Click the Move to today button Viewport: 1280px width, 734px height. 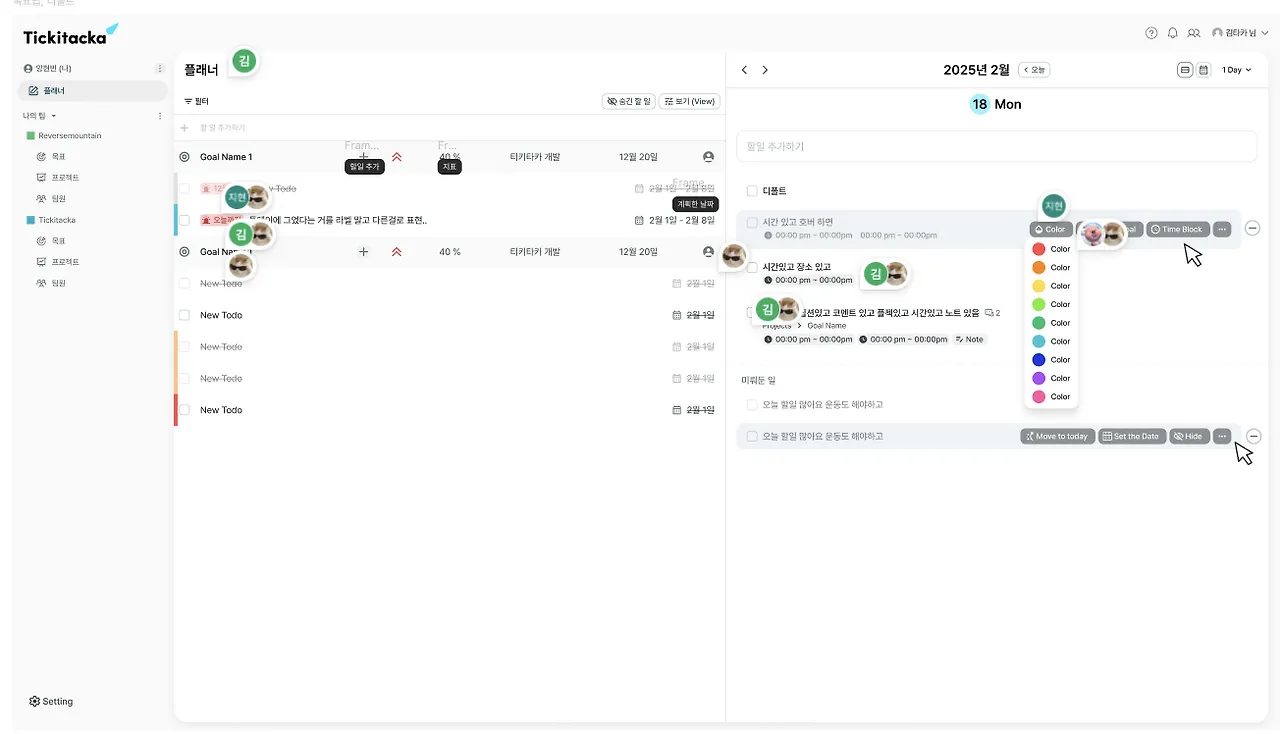1056,436
